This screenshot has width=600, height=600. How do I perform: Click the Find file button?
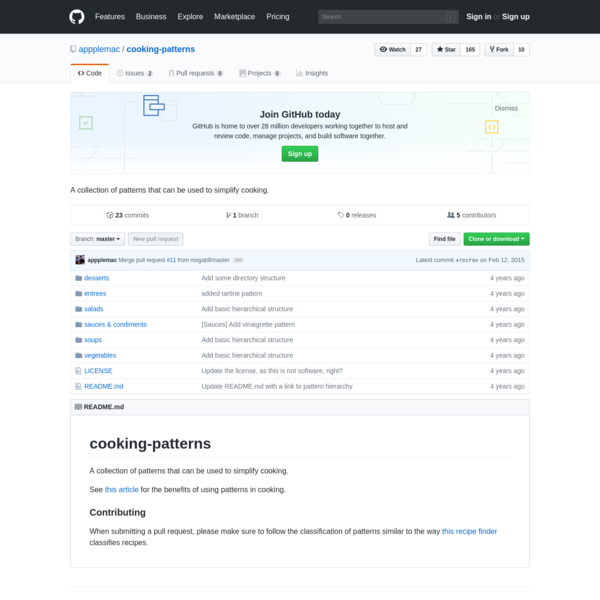tap(444, 239)
